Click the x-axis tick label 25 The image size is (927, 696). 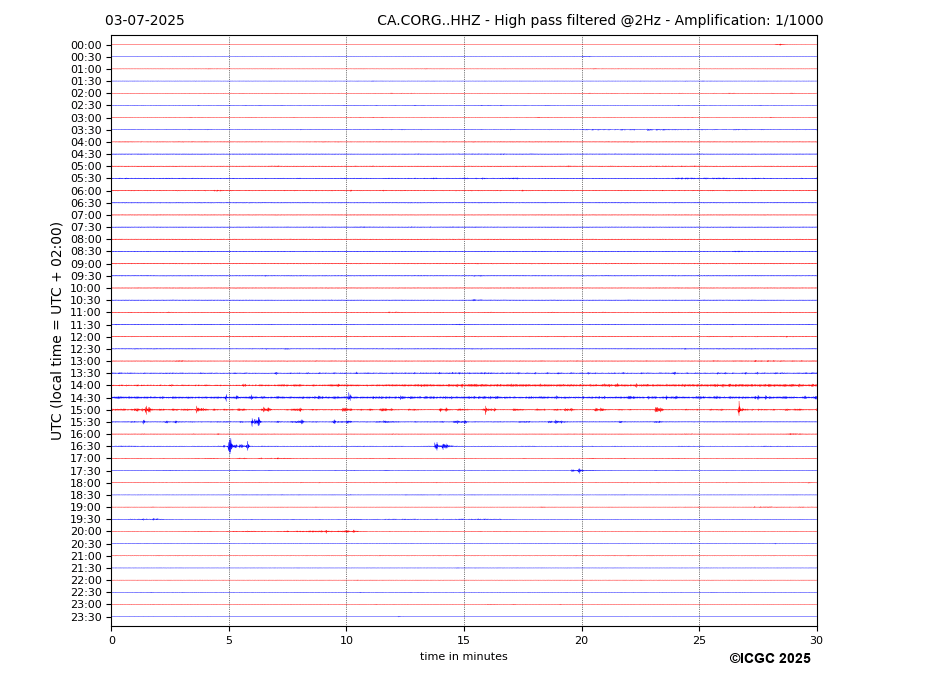(x=699, y=640)
